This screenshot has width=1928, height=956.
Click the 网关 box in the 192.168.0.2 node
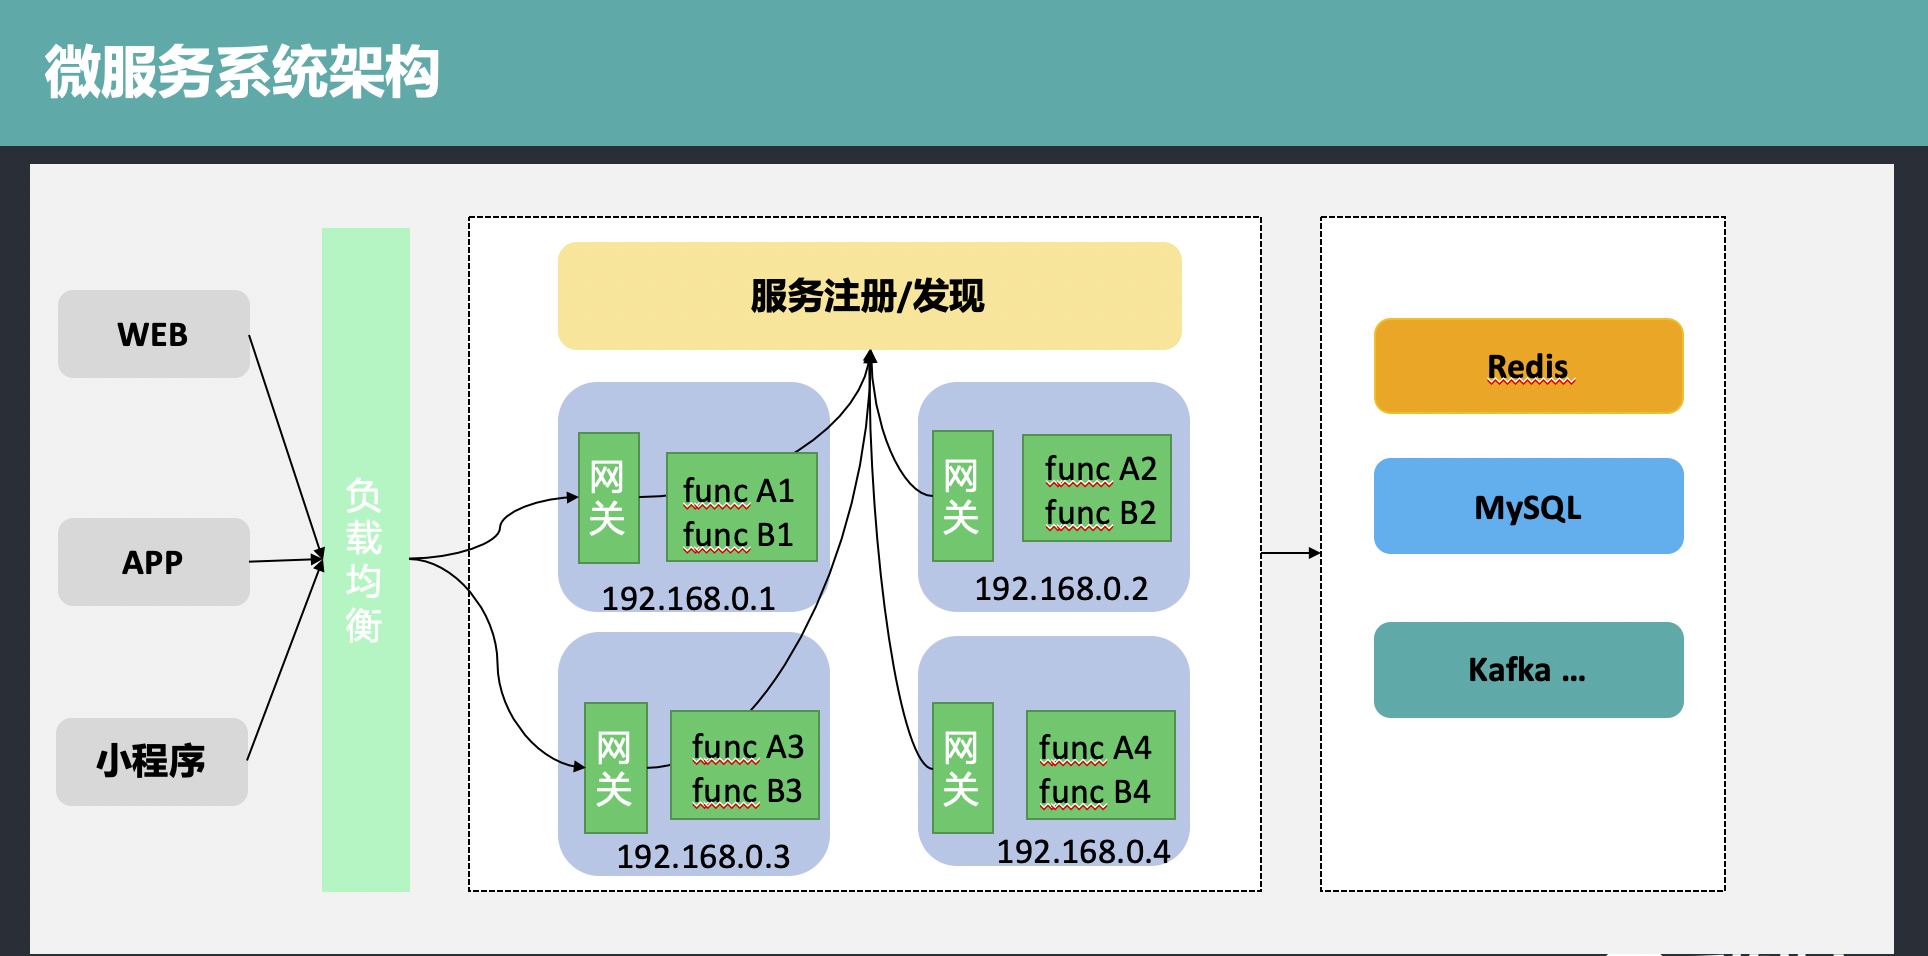coord(962,496)
